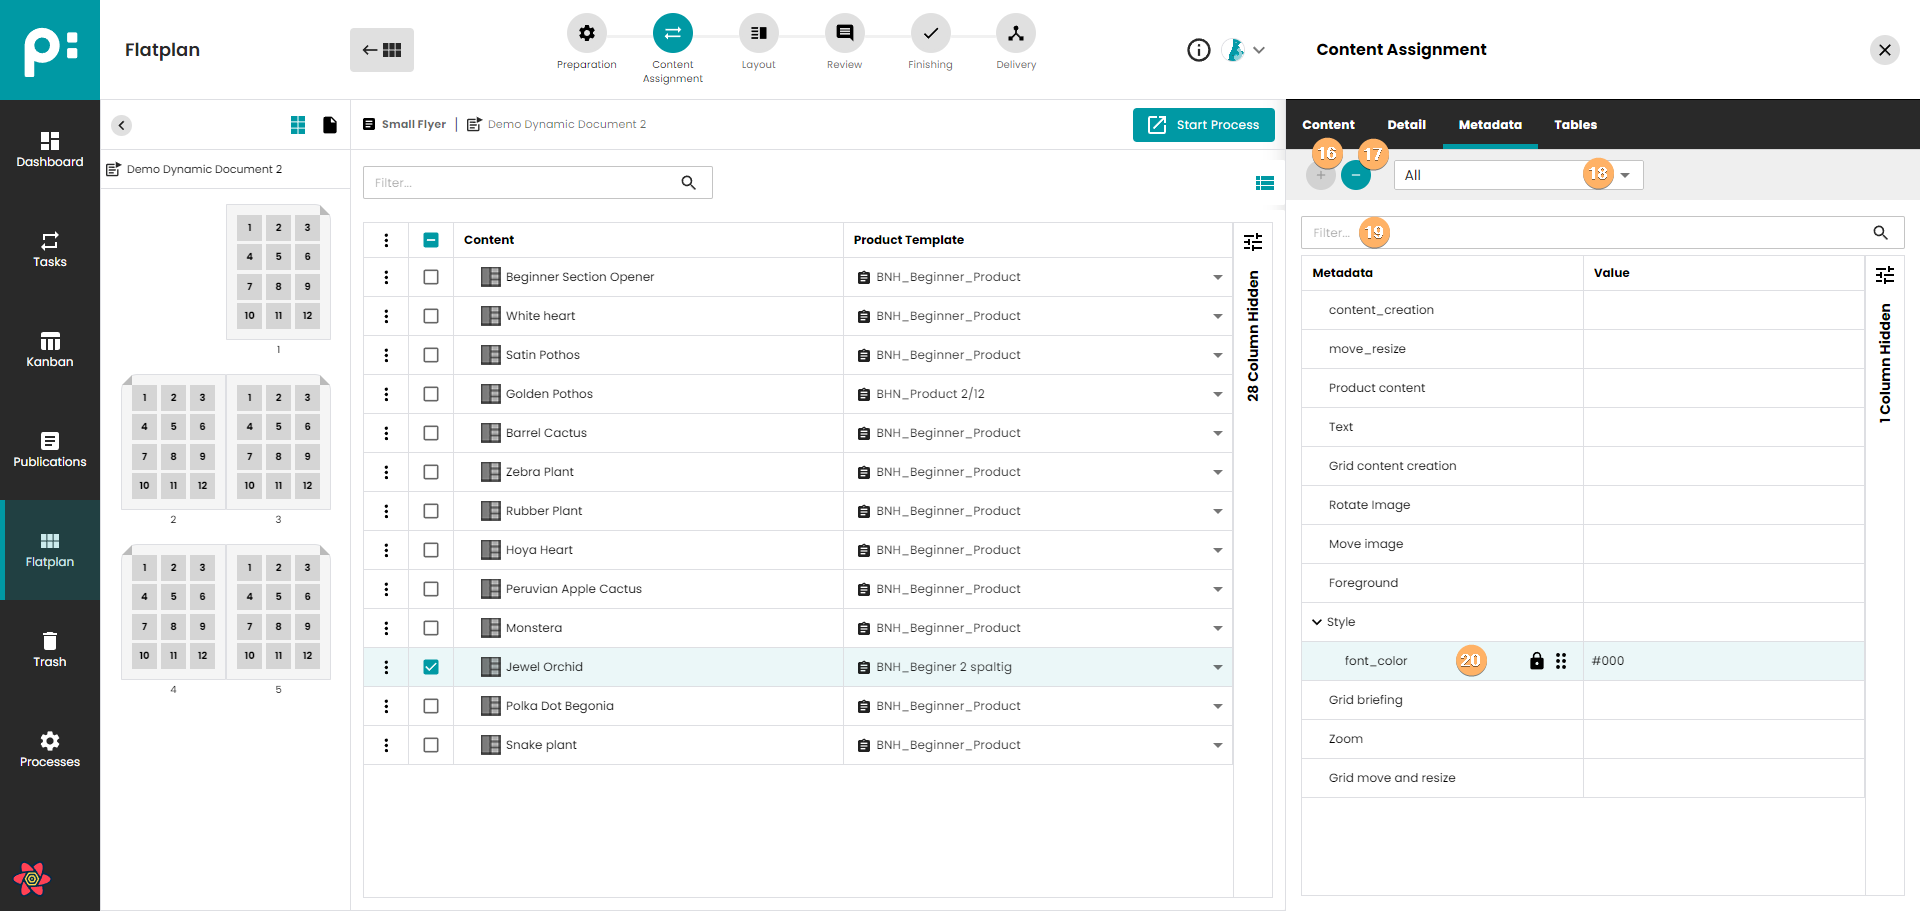Screen dimensions: 1920x911
Task: Toggle the select-all checkbox in table header
Action: point(431,240)
